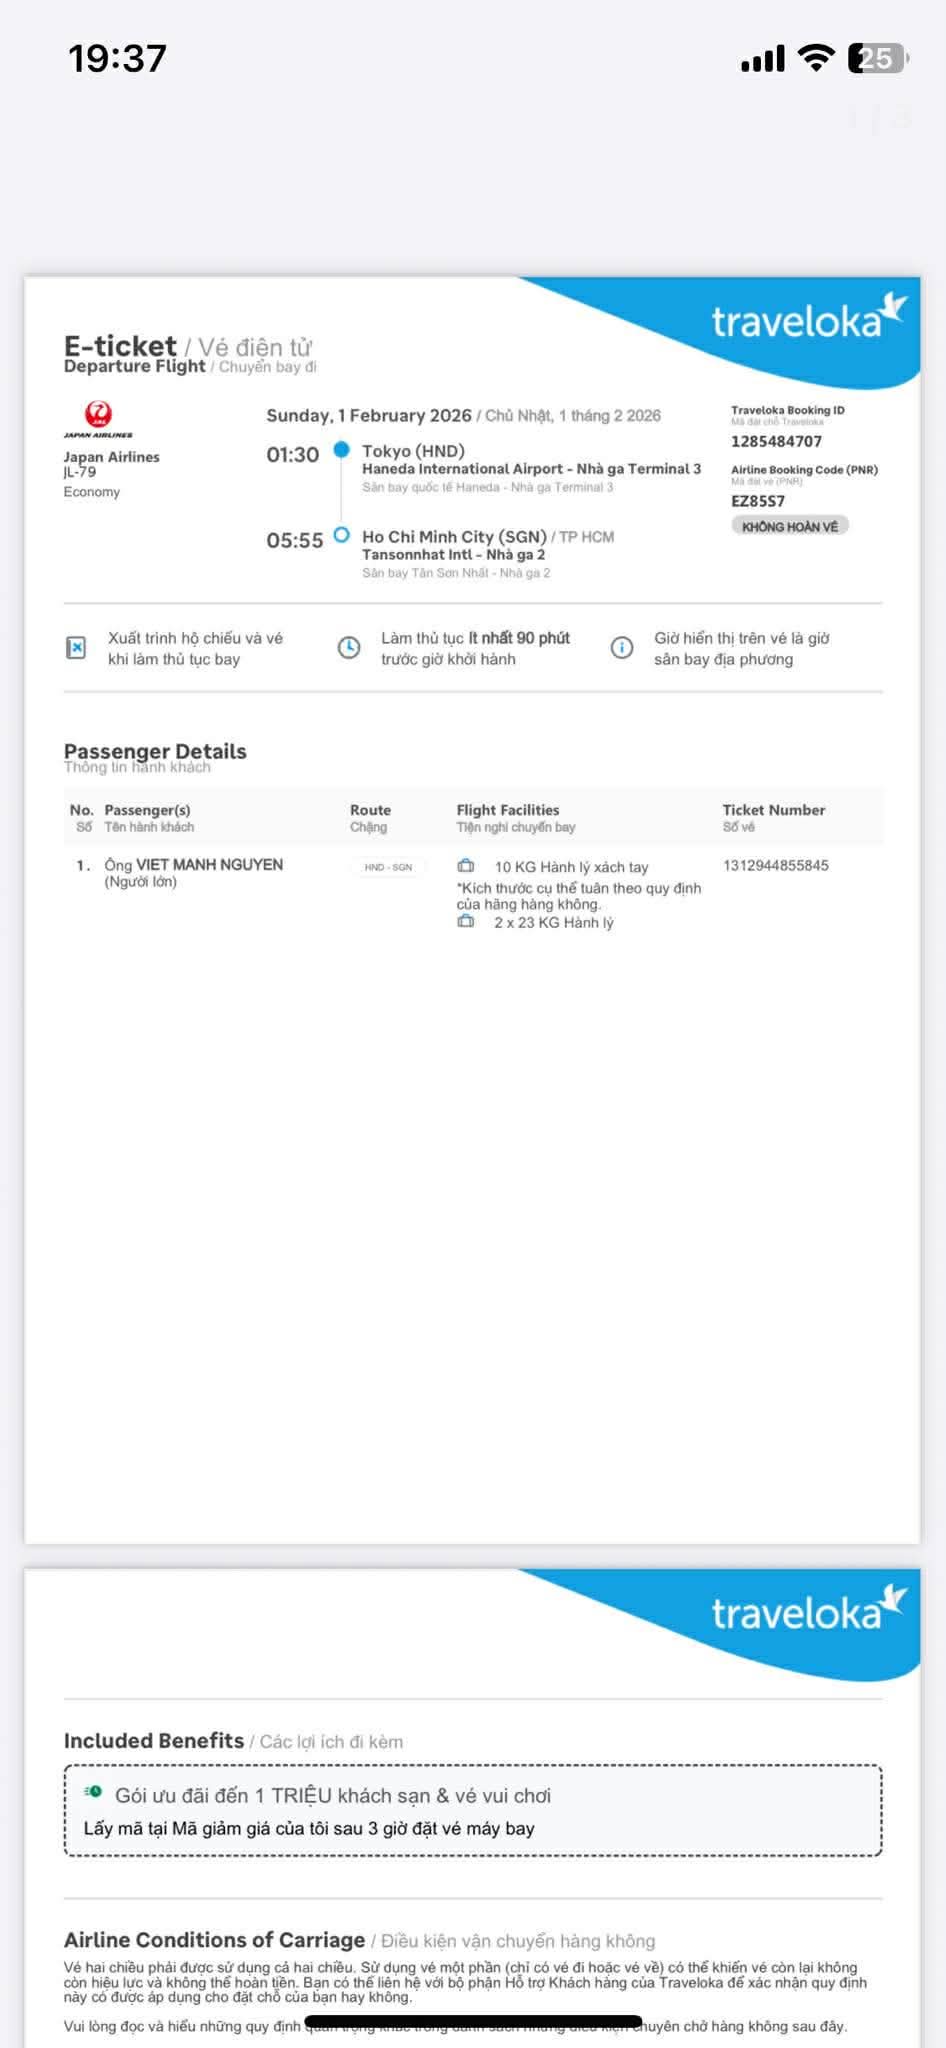
Task: Tap the local time info icon
Action: pos(621,649)
